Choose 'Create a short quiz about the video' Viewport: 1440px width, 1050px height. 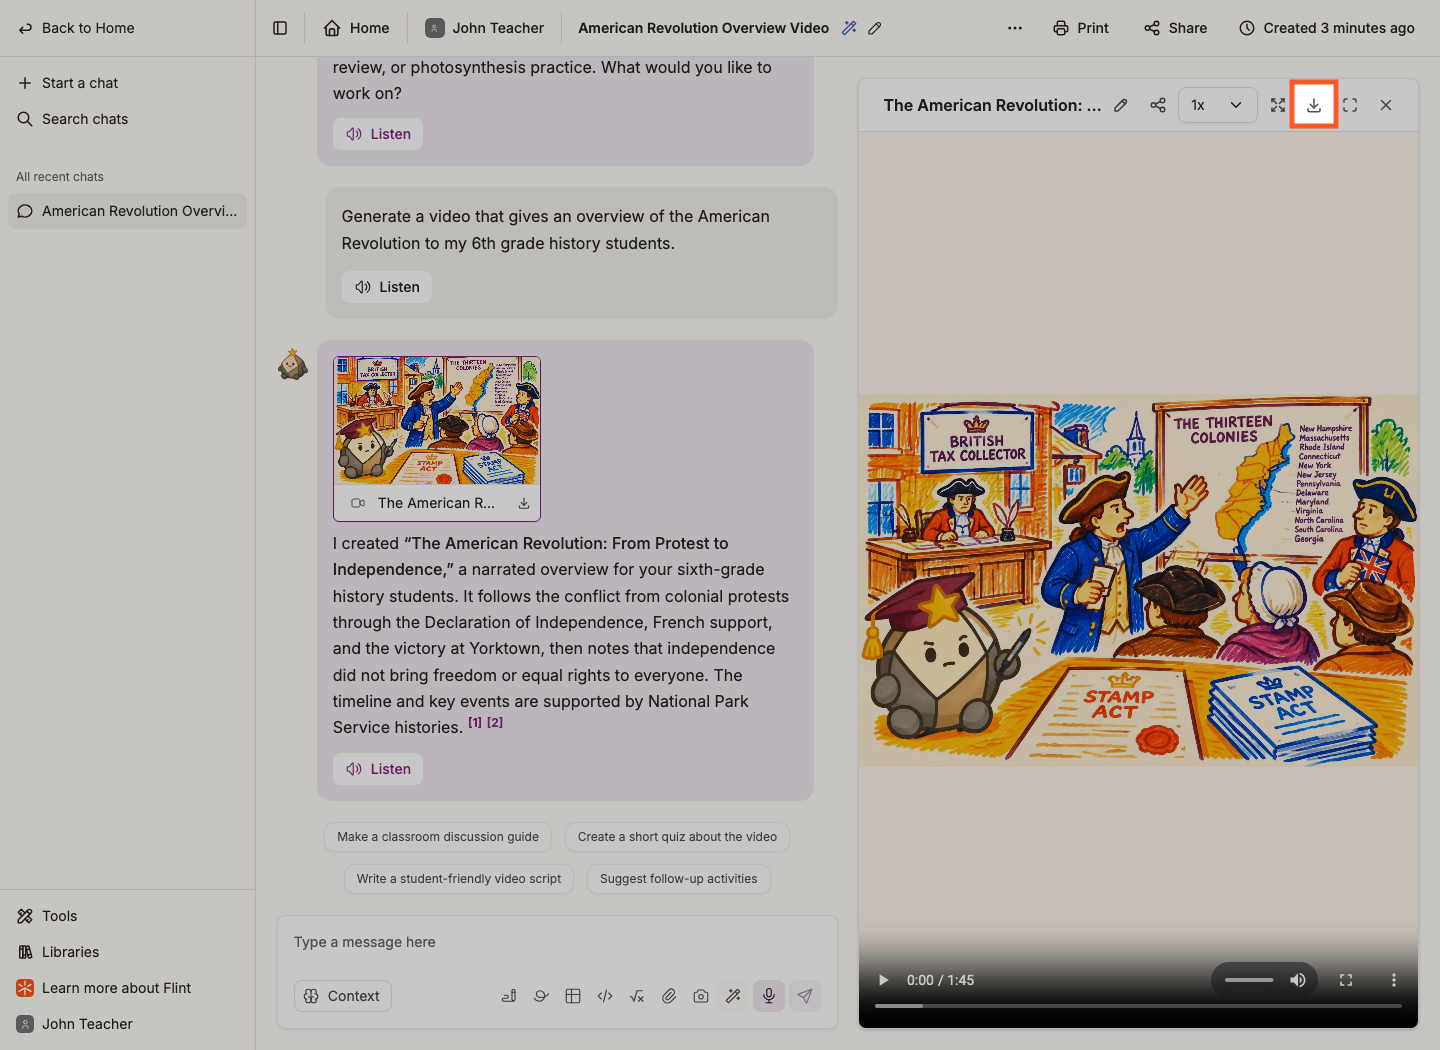click(x=677, y=837)
